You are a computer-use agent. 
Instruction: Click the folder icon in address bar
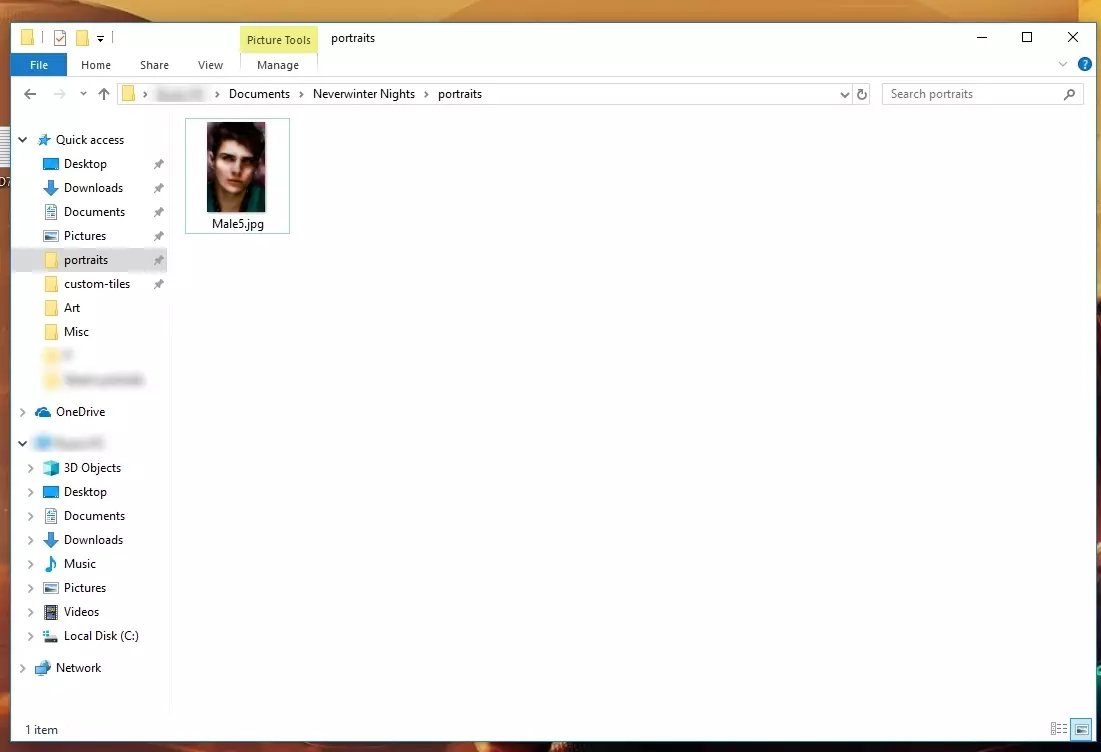pos(128,93)
